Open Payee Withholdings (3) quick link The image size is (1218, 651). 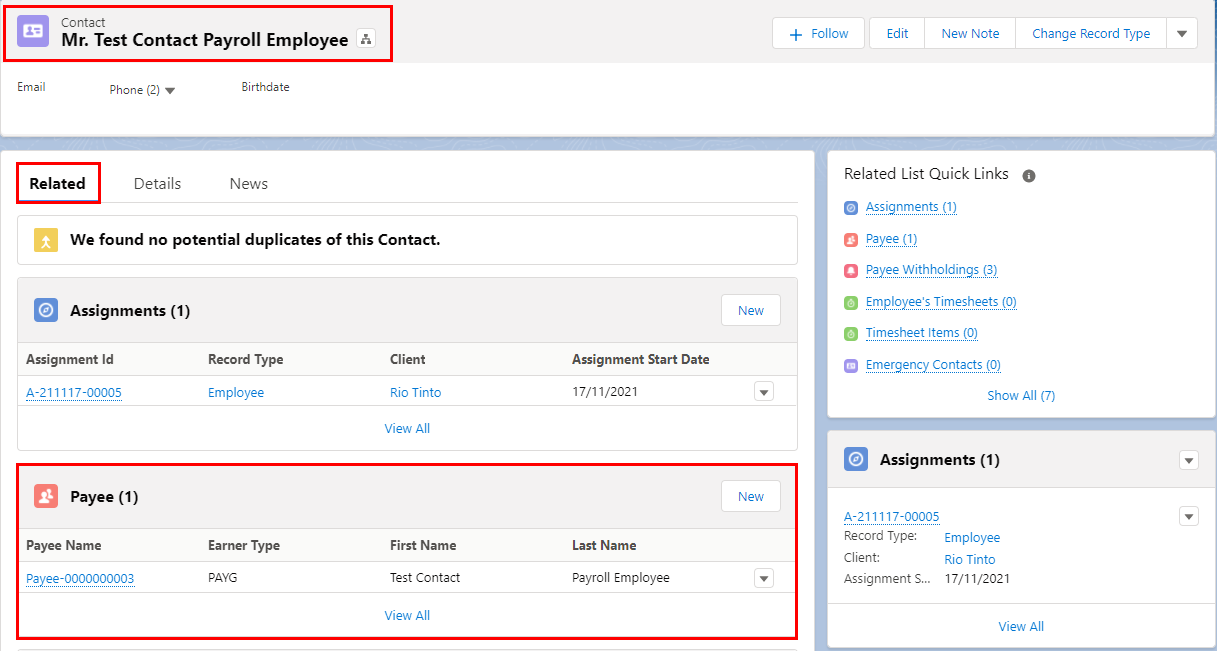coord(931,270)
